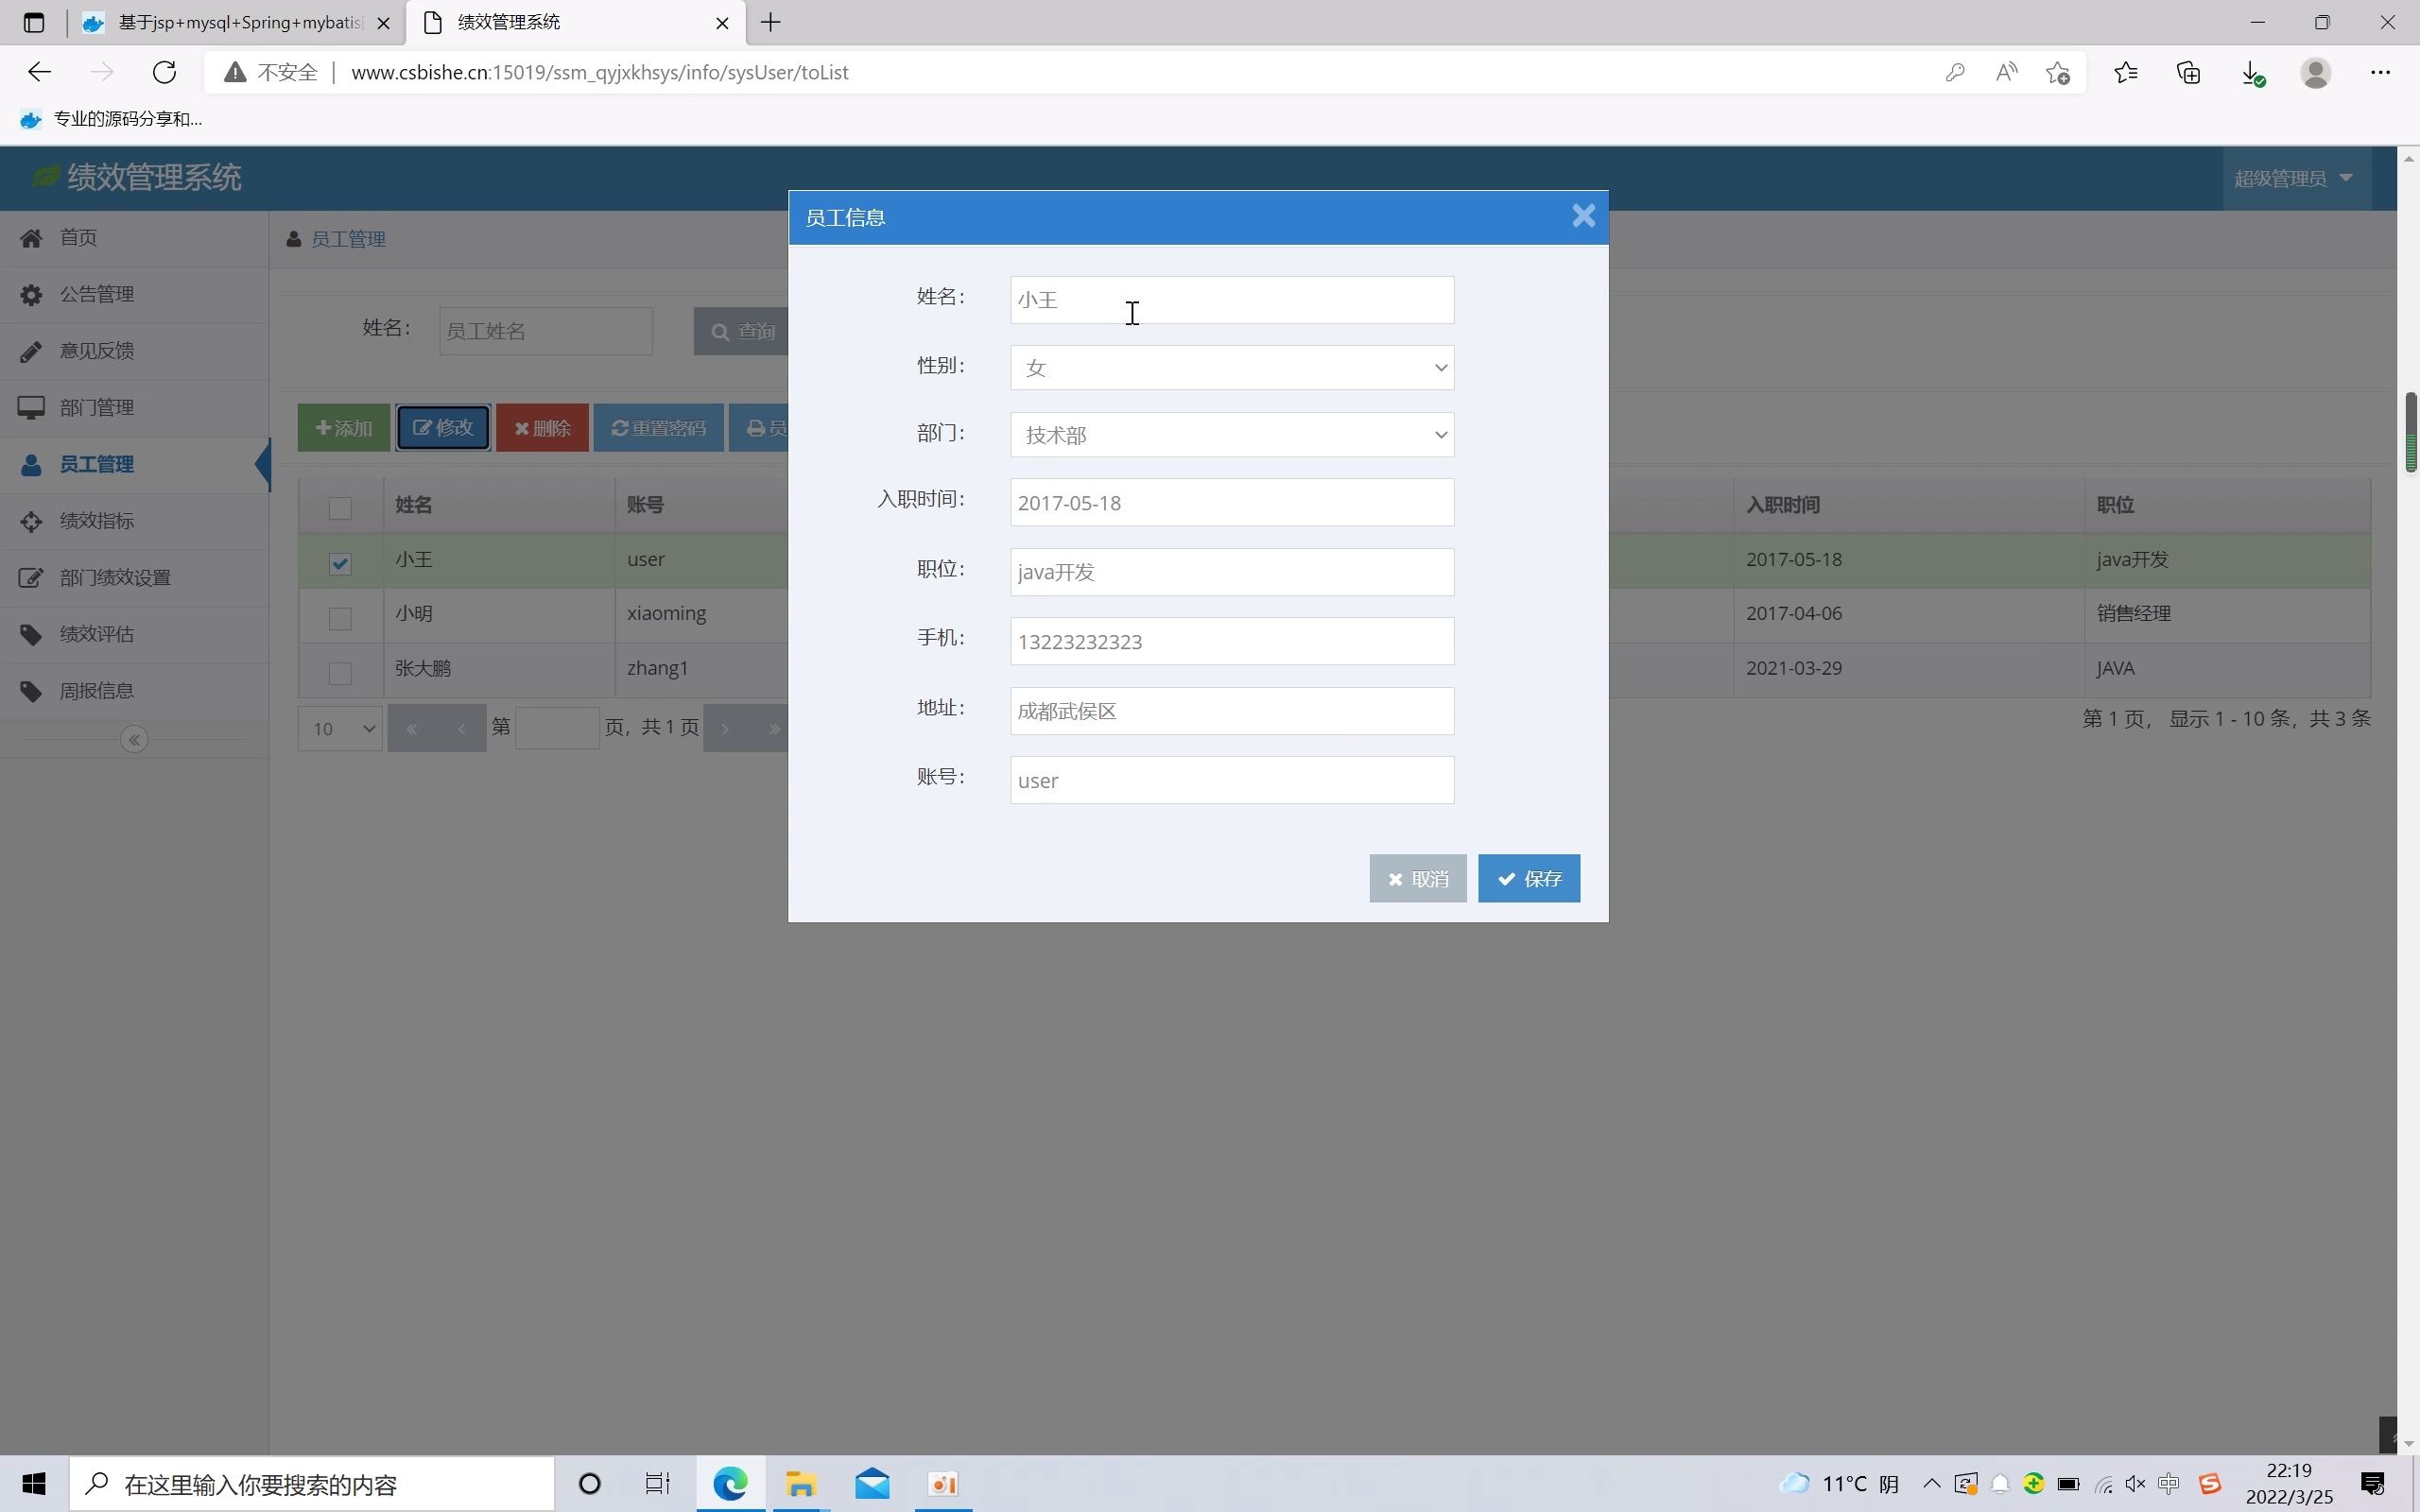Check the checkbox for 张大鹏 row
This screenshot has height=1512, width=2420.
340,673
